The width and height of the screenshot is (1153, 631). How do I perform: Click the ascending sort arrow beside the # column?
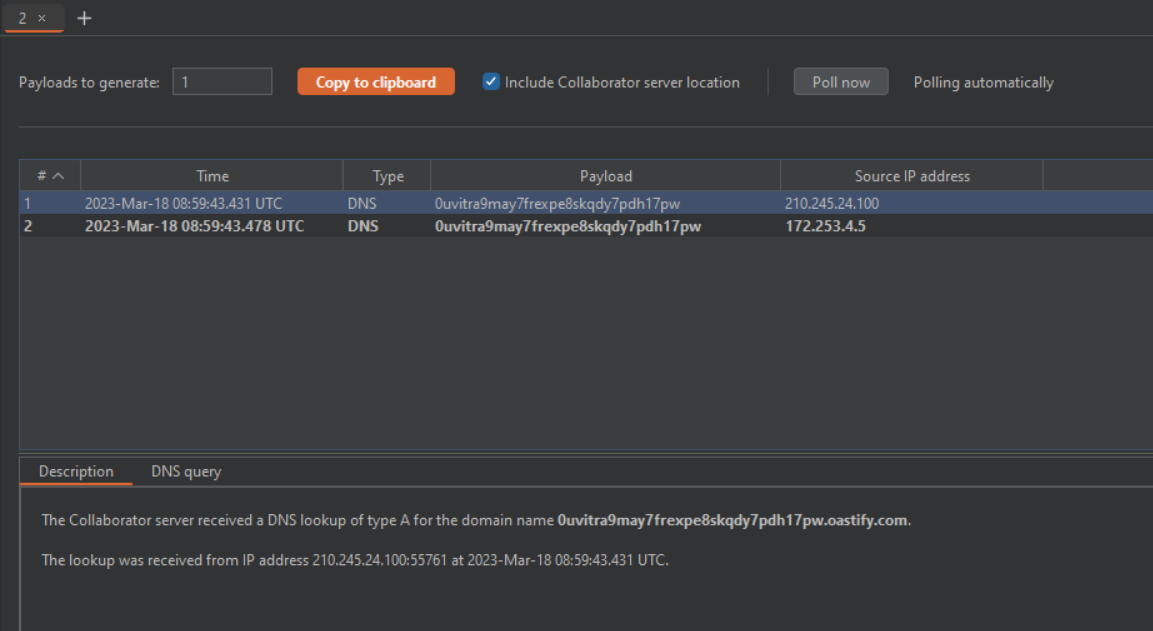(56, 175)
